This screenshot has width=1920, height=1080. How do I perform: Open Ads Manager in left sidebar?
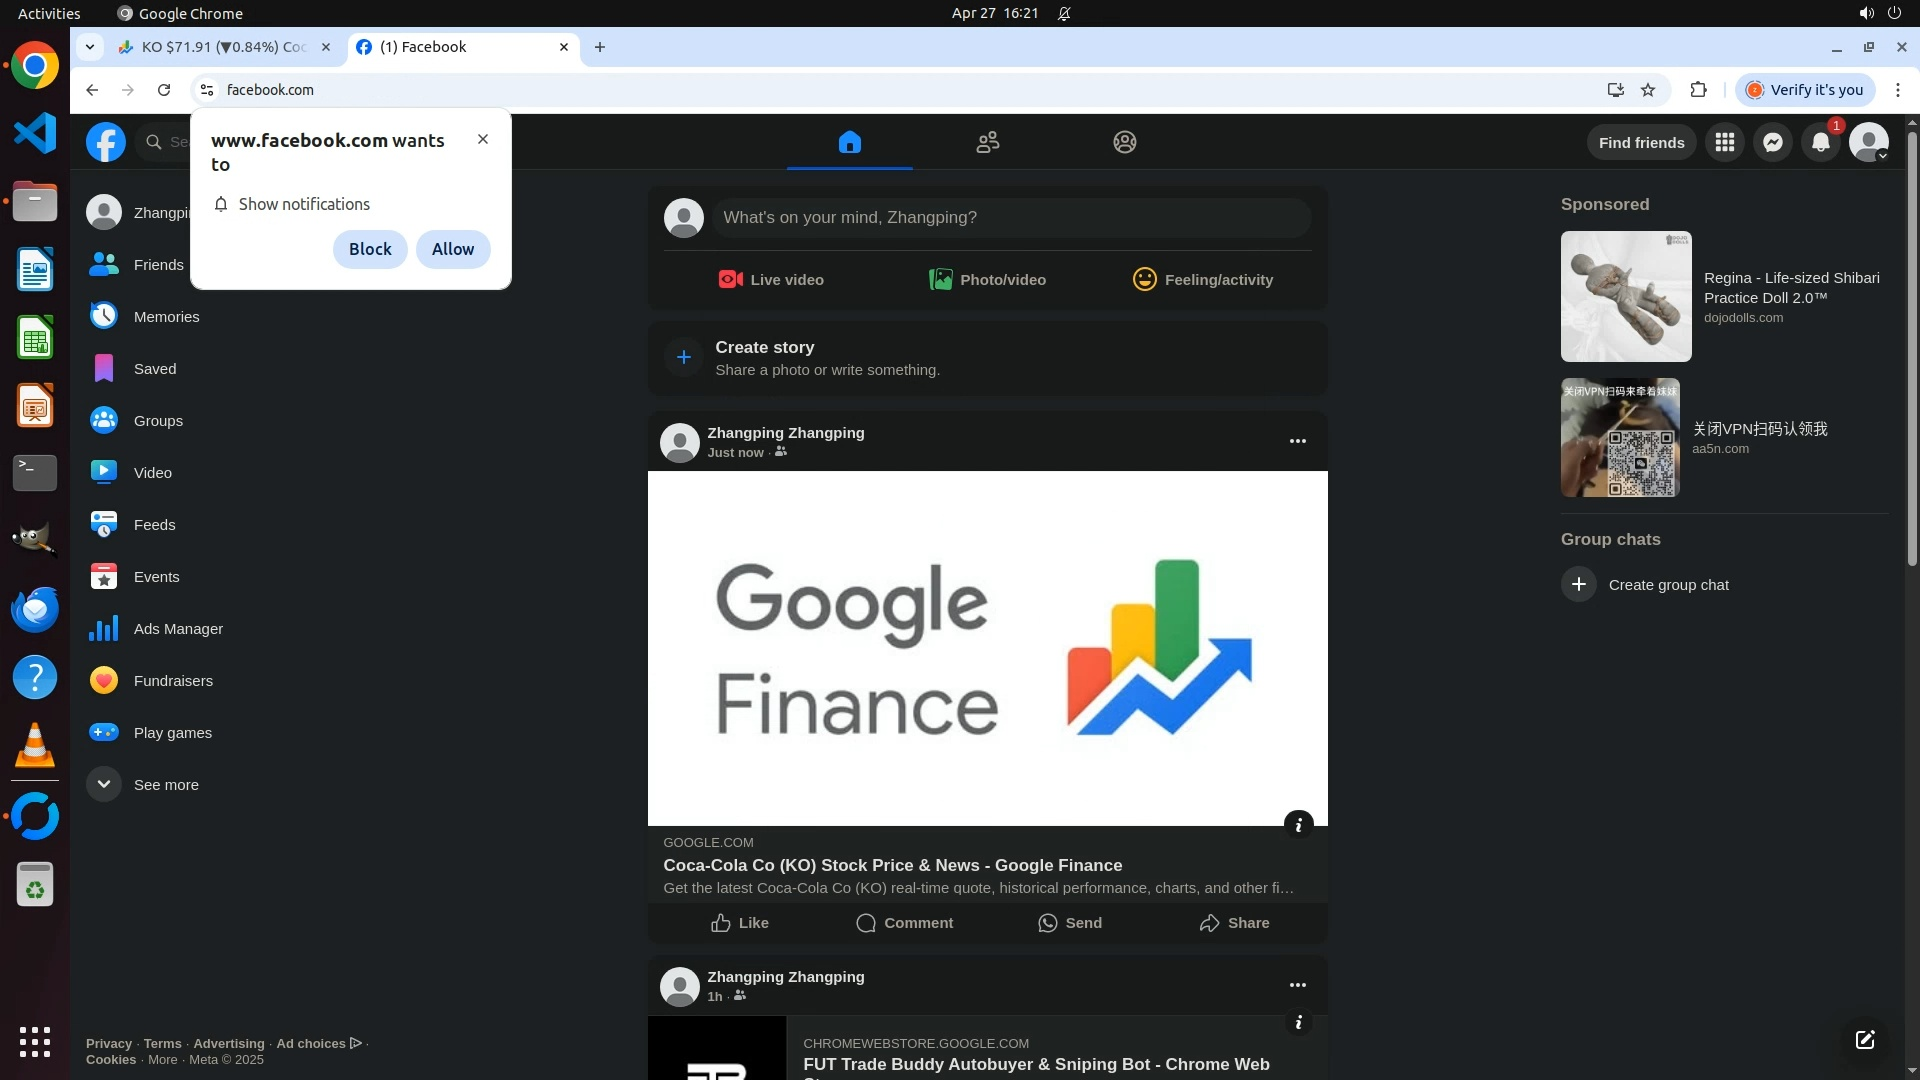pos(178,629)
